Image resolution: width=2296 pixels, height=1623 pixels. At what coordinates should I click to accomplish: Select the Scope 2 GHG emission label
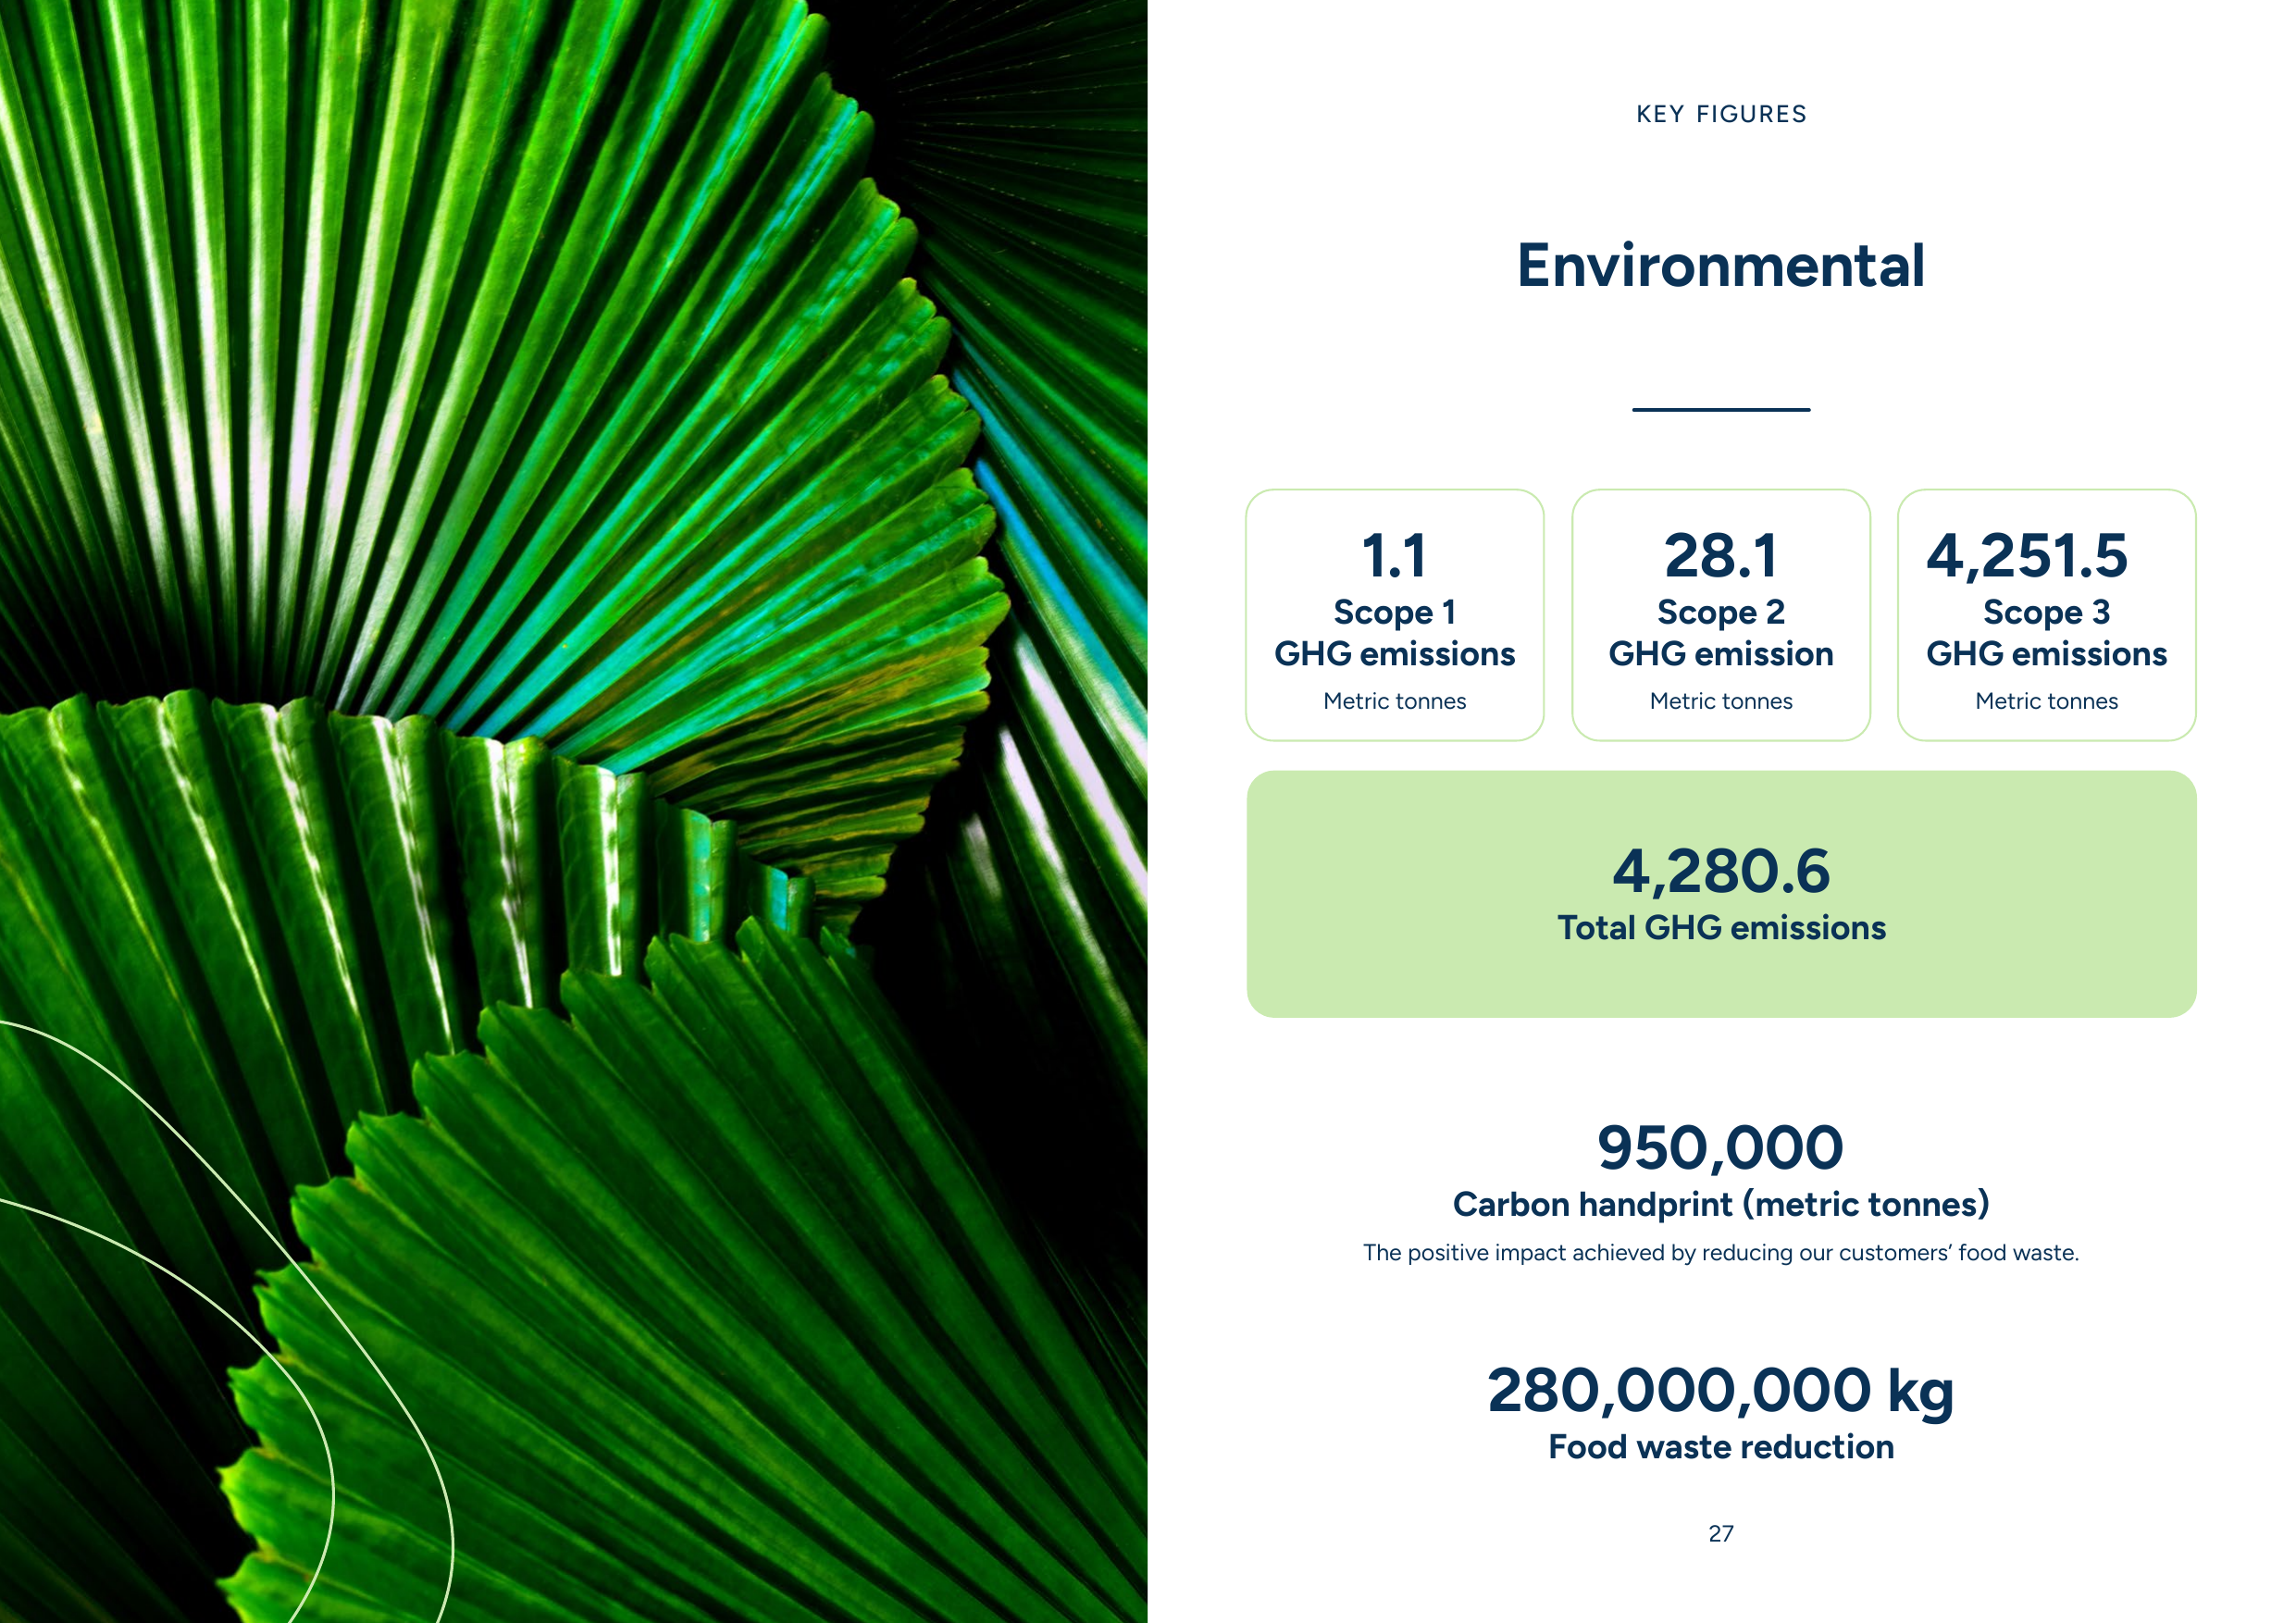pos(1721,632)
